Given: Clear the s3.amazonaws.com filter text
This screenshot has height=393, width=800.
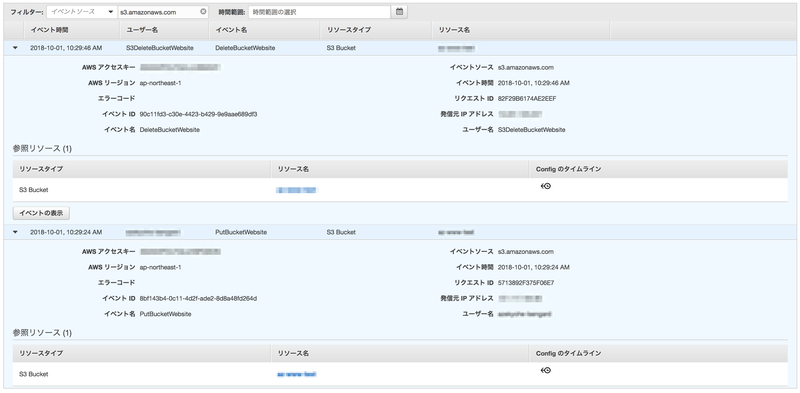Looking at the screenshot, I should [x=203, y=12].
